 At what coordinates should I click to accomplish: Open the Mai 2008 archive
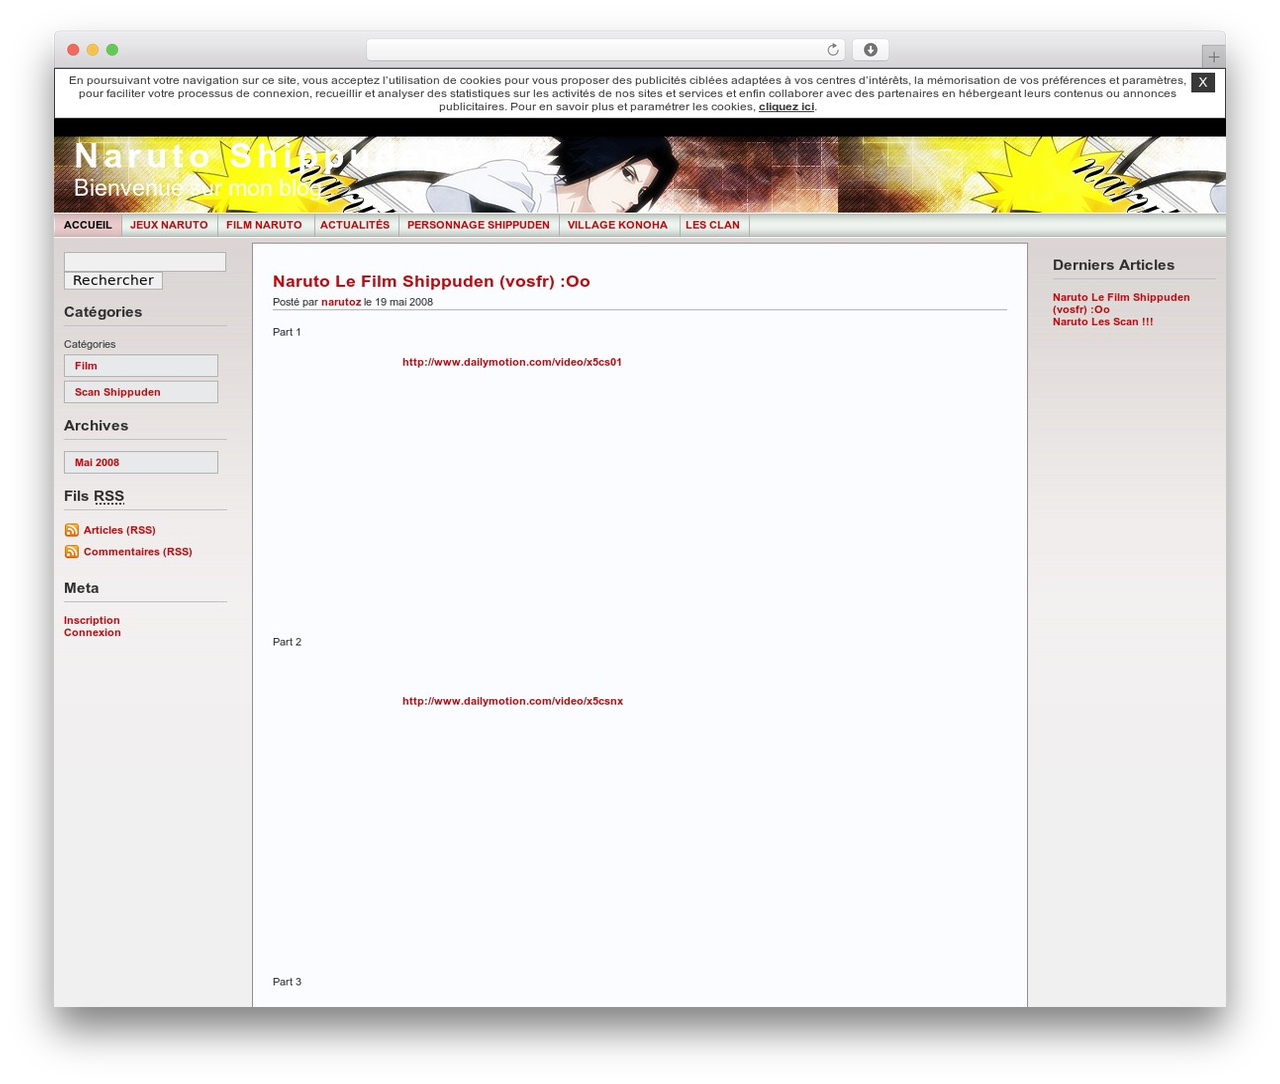pyautogui.click(x=141, y=462)
